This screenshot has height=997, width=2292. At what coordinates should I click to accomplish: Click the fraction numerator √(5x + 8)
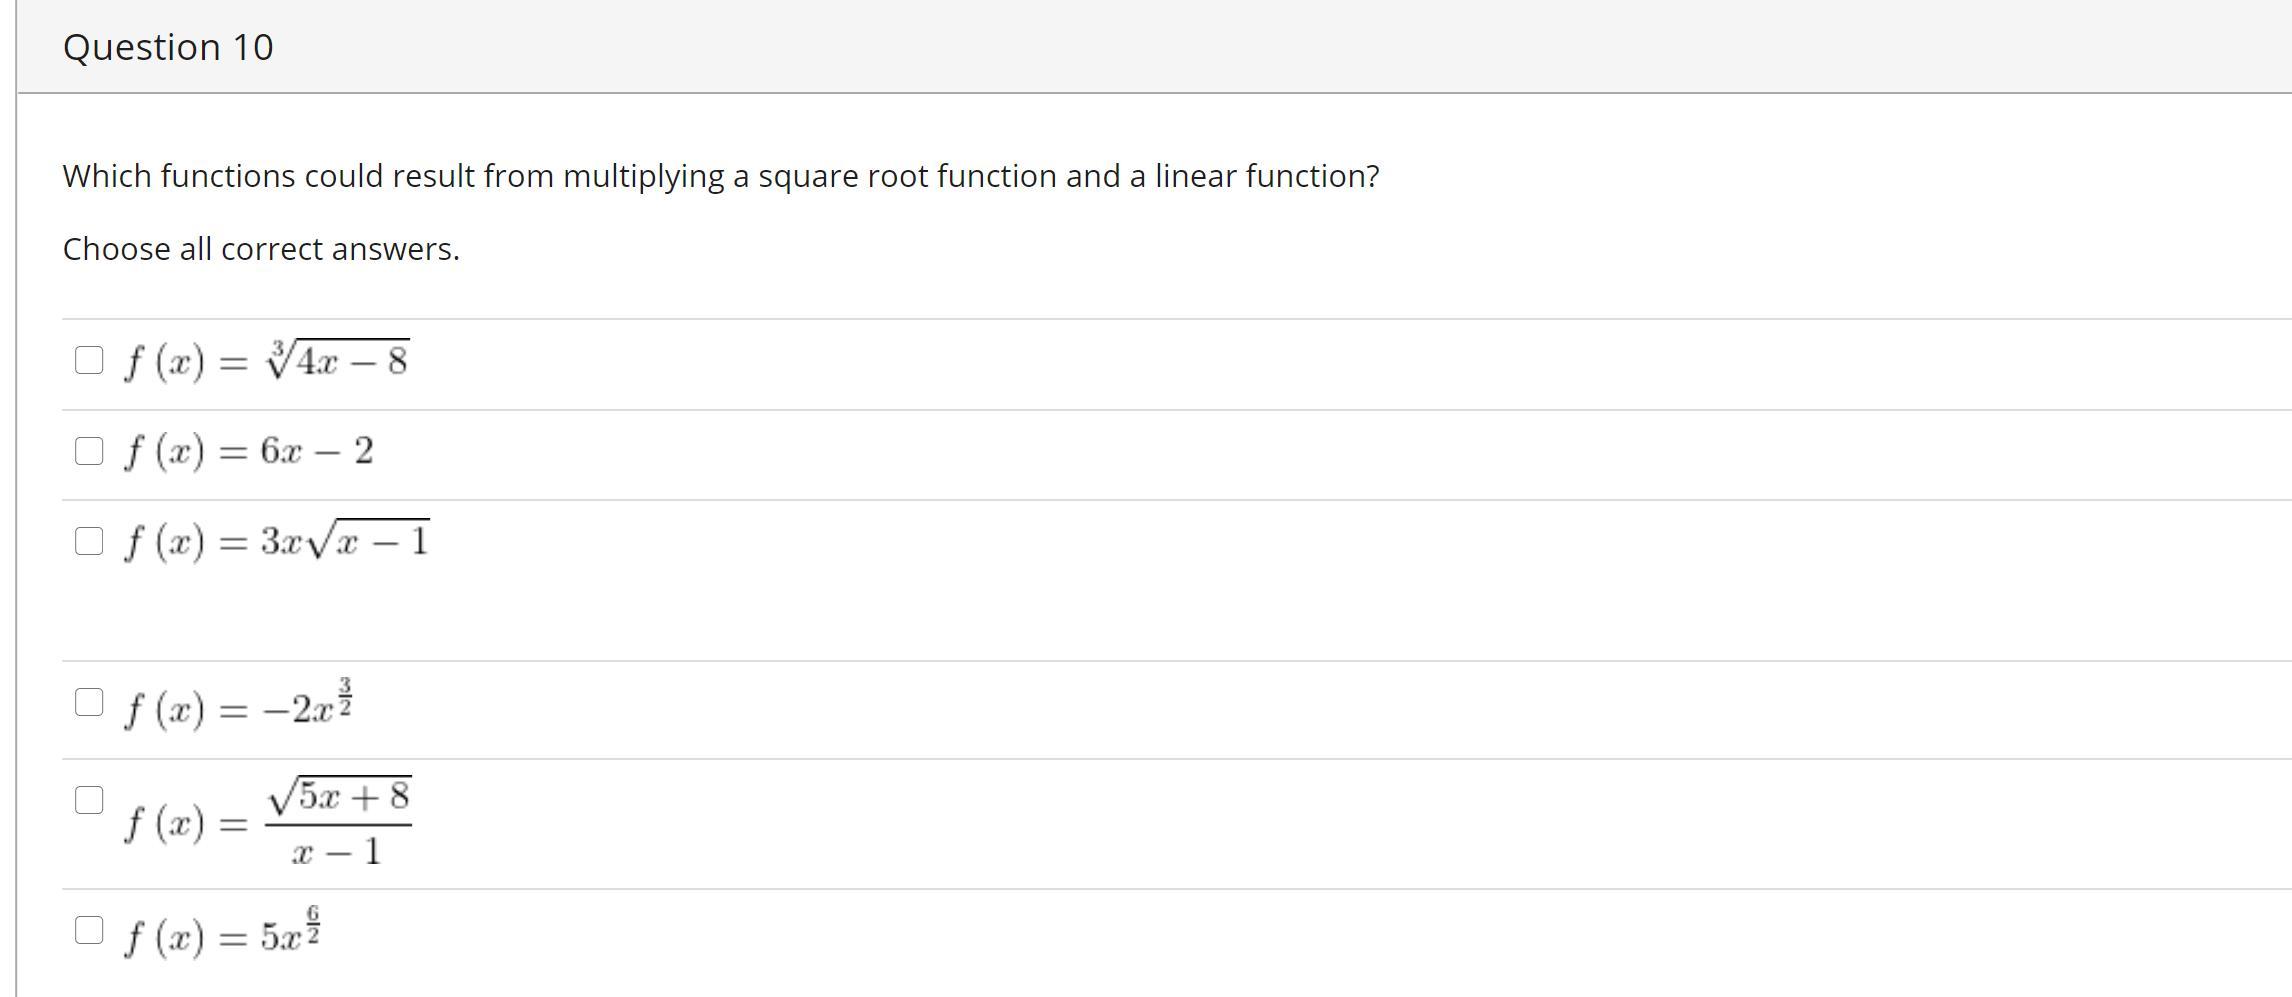[x=339, y=797]
